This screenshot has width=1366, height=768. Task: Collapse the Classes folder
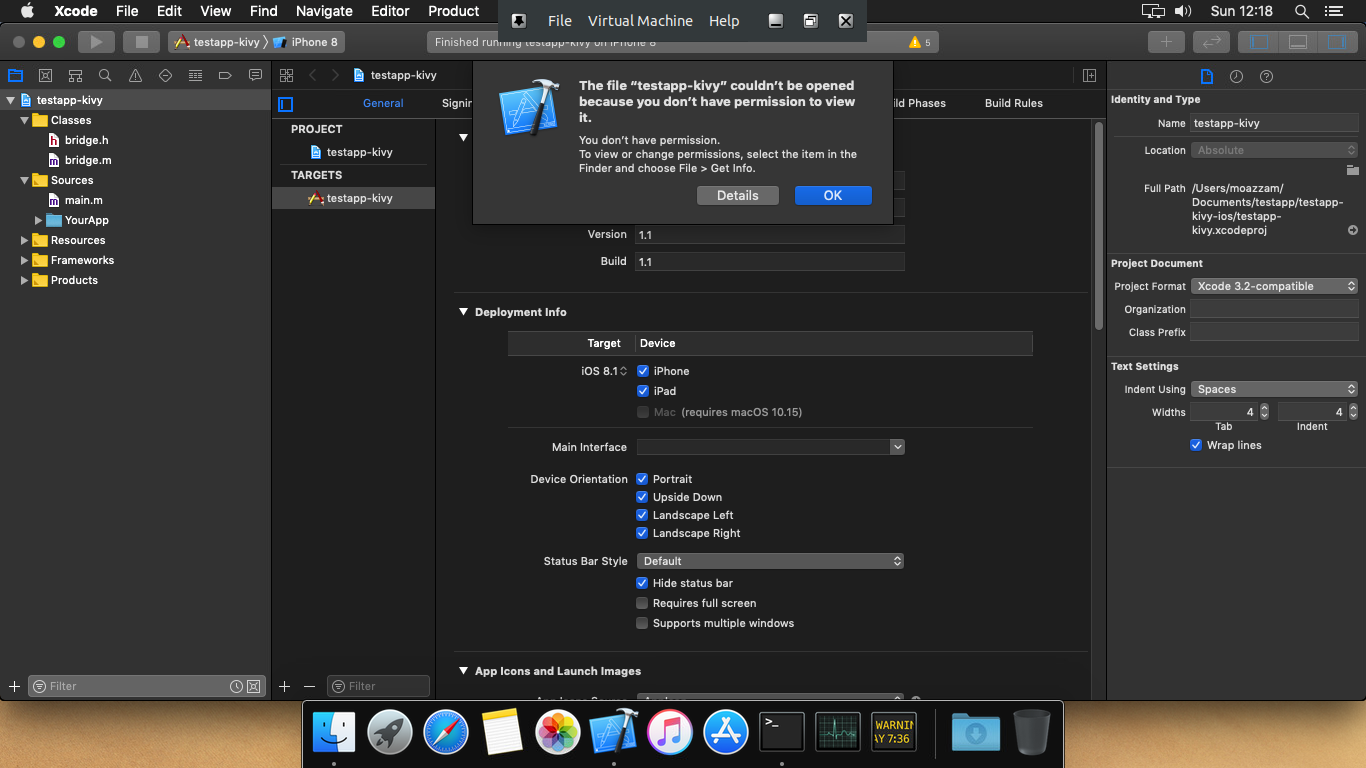pyautogui.click(x=25, y=120)
